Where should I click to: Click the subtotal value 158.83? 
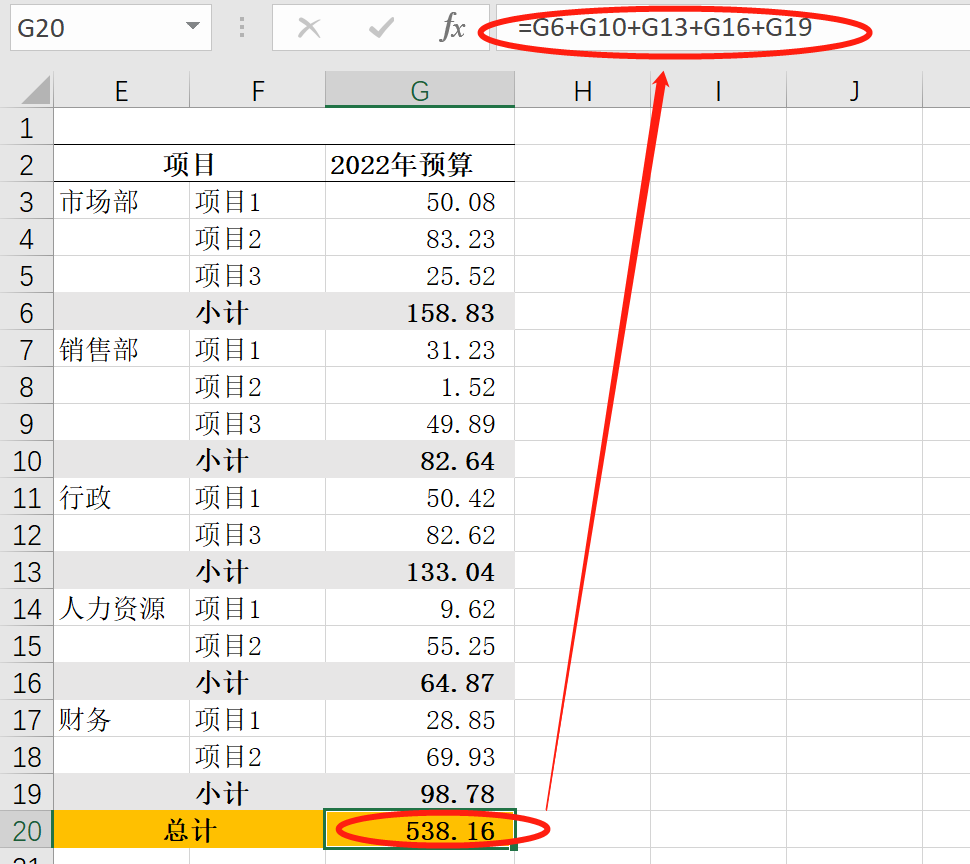[420, 312]
